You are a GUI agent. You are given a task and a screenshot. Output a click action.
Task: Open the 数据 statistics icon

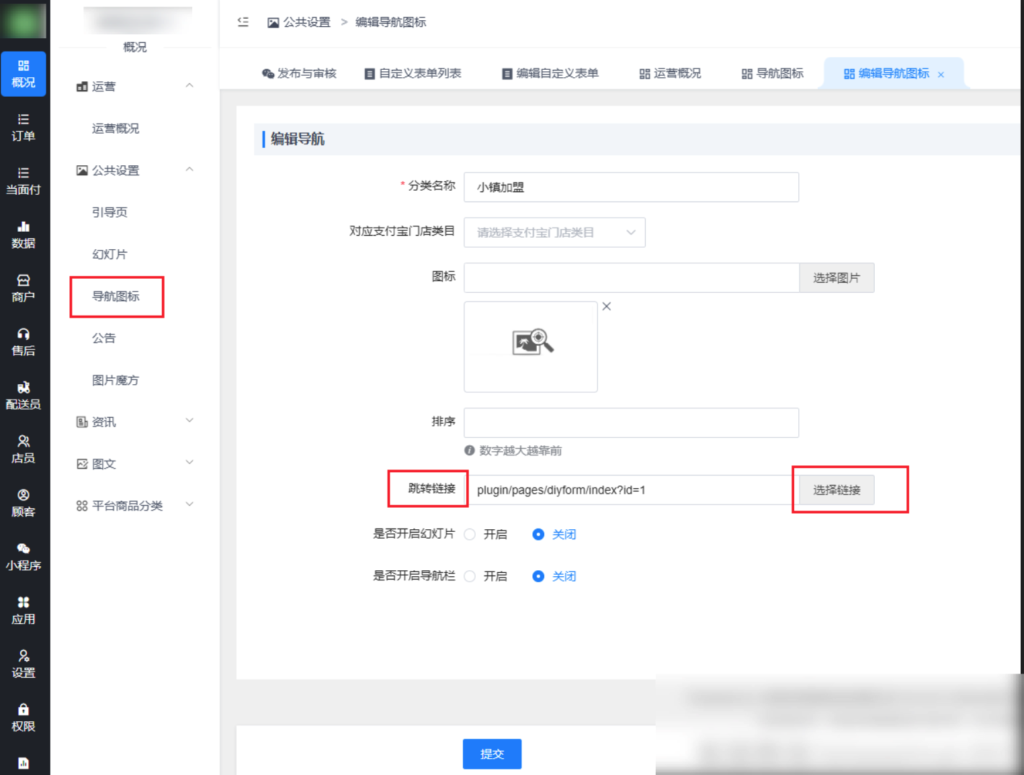point(23,232)
